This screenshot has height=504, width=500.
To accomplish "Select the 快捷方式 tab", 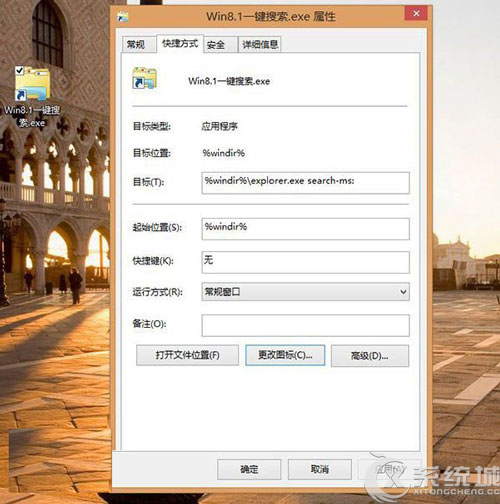I will (180, 43).
